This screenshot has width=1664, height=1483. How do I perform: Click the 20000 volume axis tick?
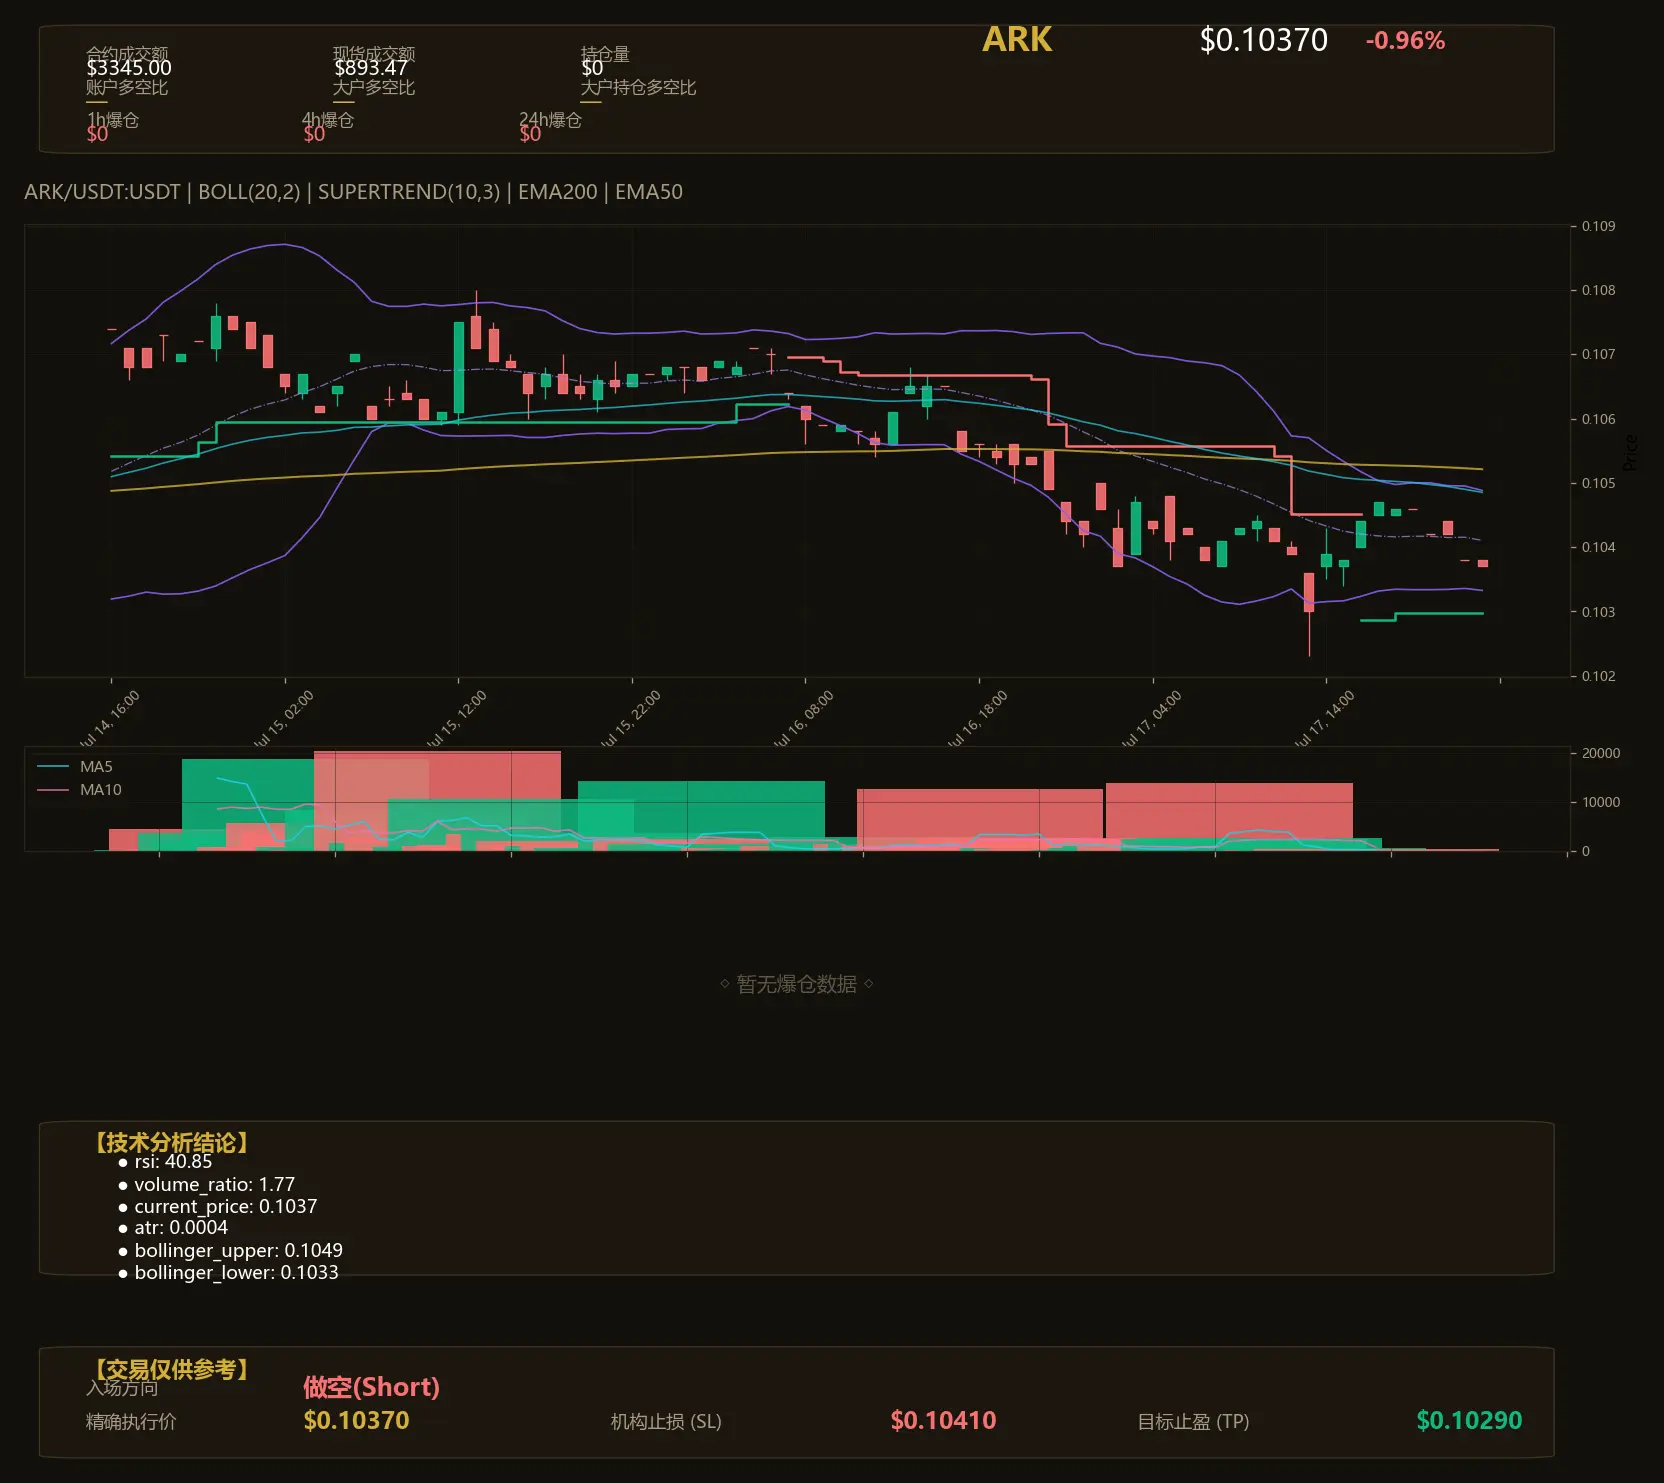(1600, 753)
